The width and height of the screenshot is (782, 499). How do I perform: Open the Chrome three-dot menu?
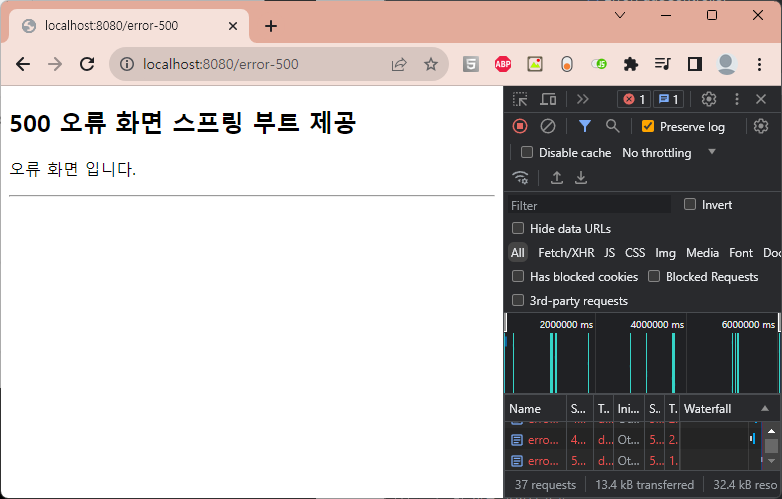[759, 64]
